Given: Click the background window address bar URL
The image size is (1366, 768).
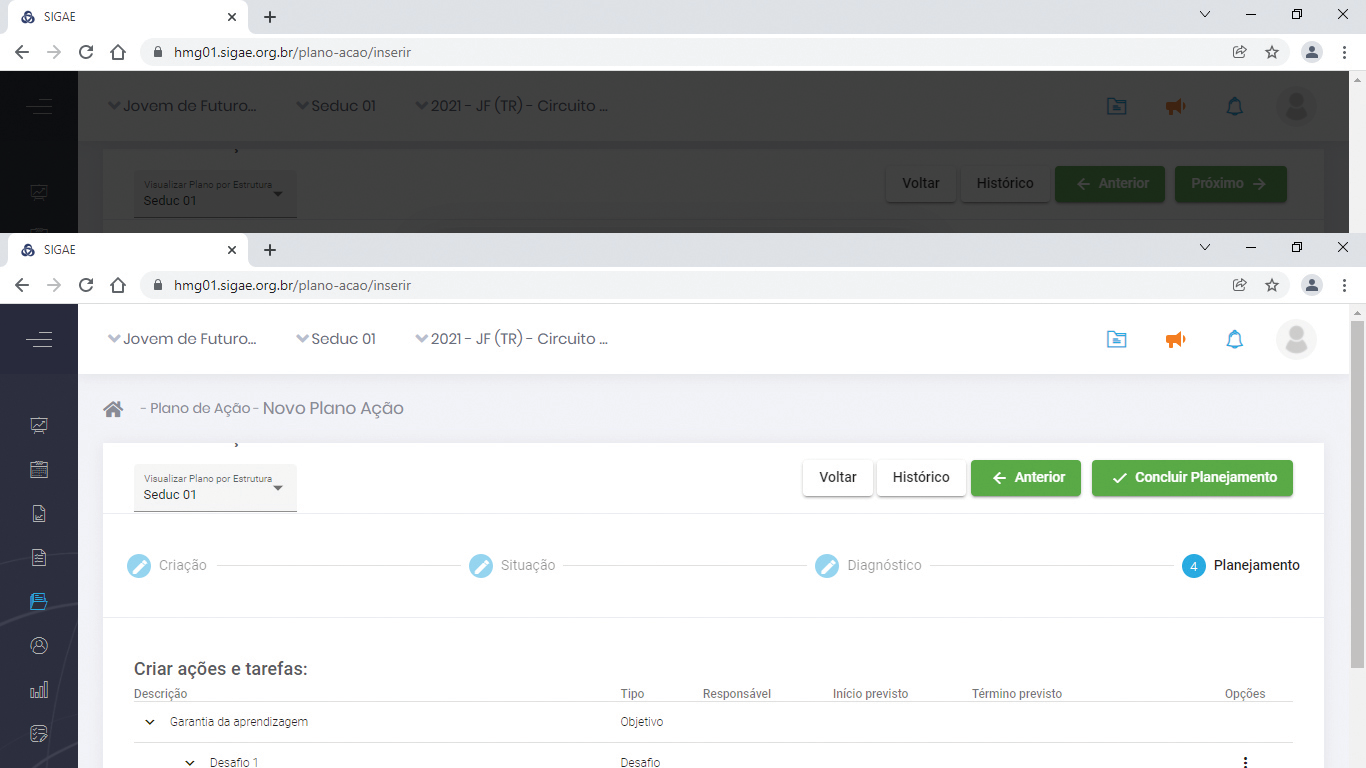Looking at the screenshot, I should [292, 52].
